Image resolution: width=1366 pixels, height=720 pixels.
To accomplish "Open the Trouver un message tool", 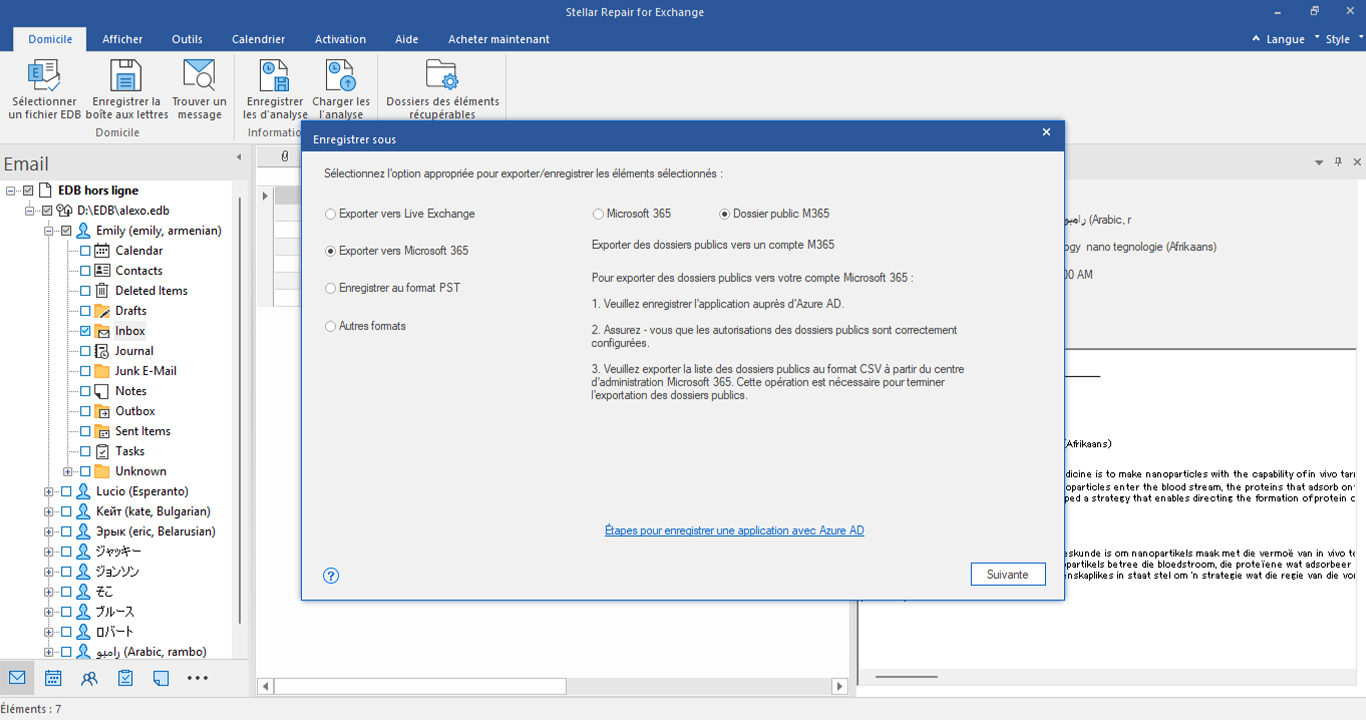I will pyautogui.click(x=199, y=76).
